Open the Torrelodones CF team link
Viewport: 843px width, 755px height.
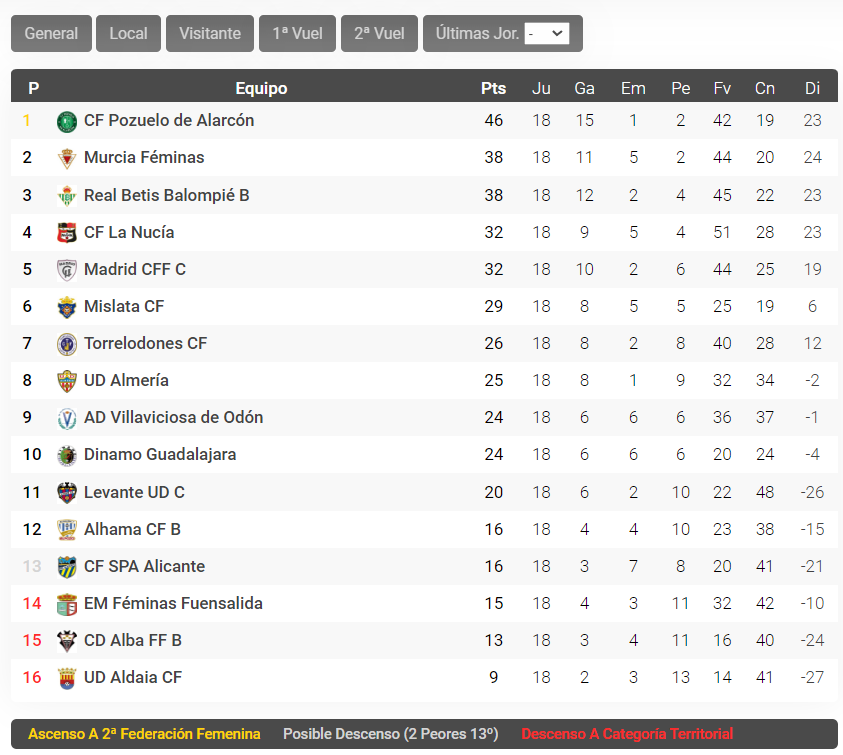(145, 343)
